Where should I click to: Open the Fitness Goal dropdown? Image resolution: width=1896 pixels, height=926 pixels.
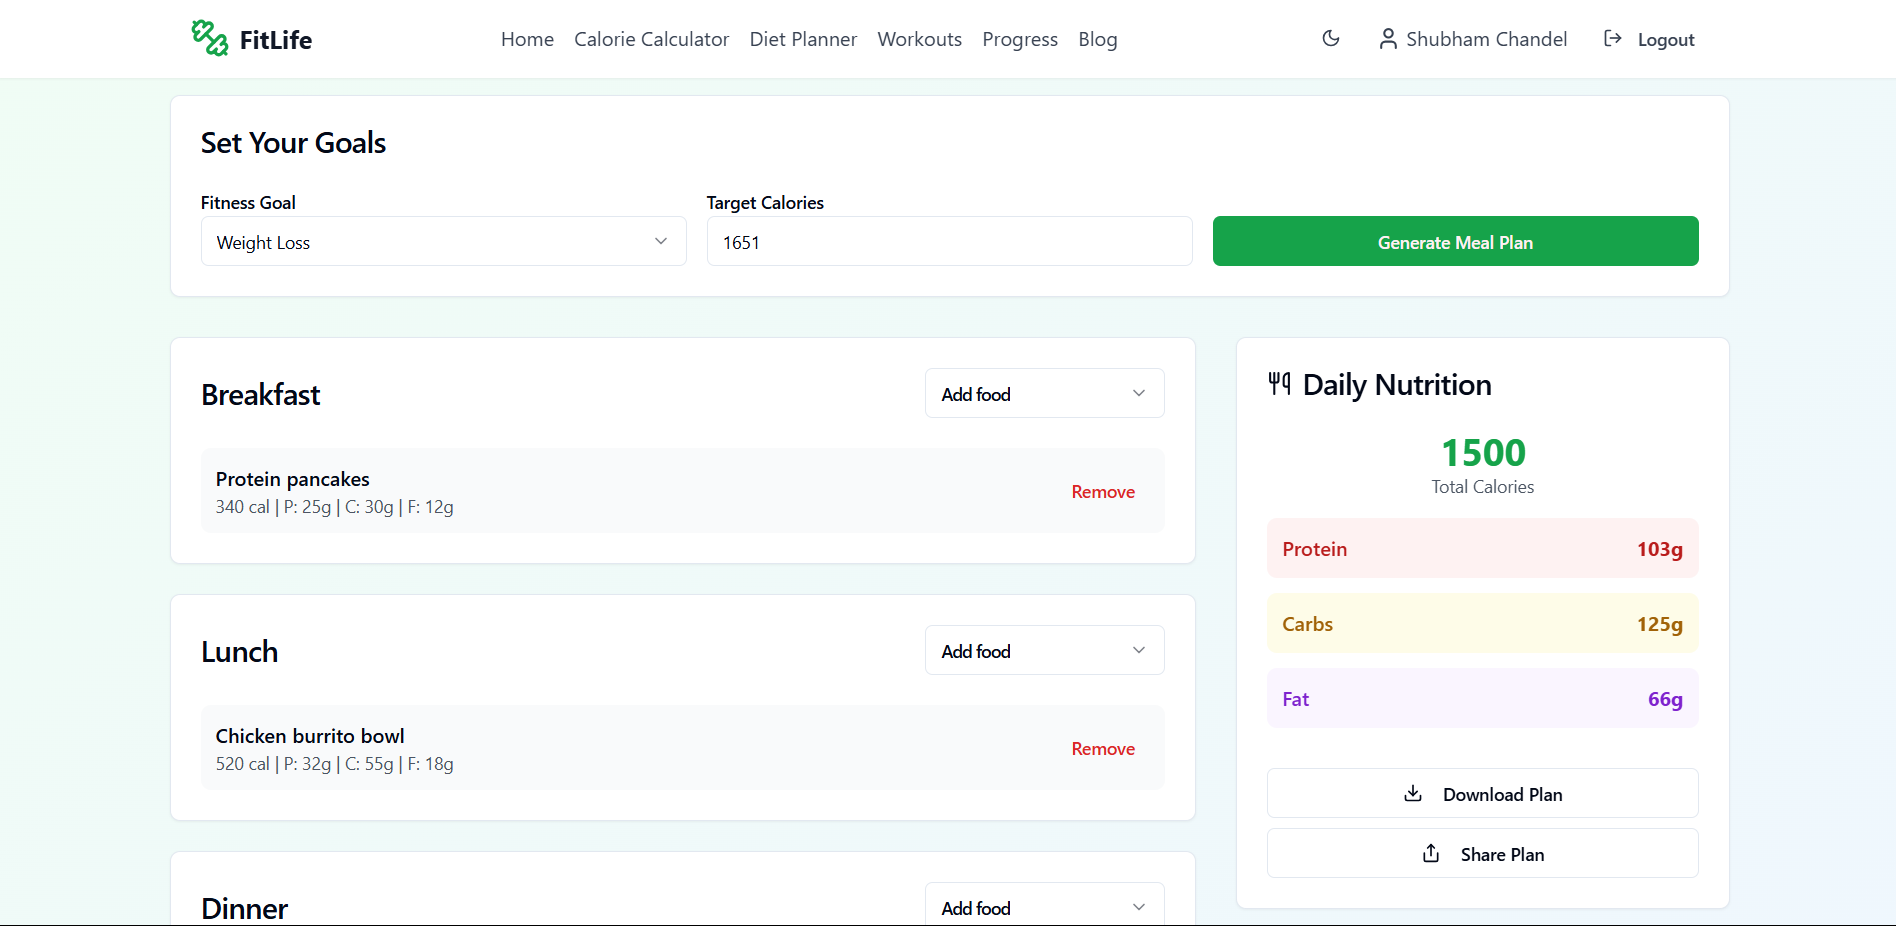click(x=443, y=242)
